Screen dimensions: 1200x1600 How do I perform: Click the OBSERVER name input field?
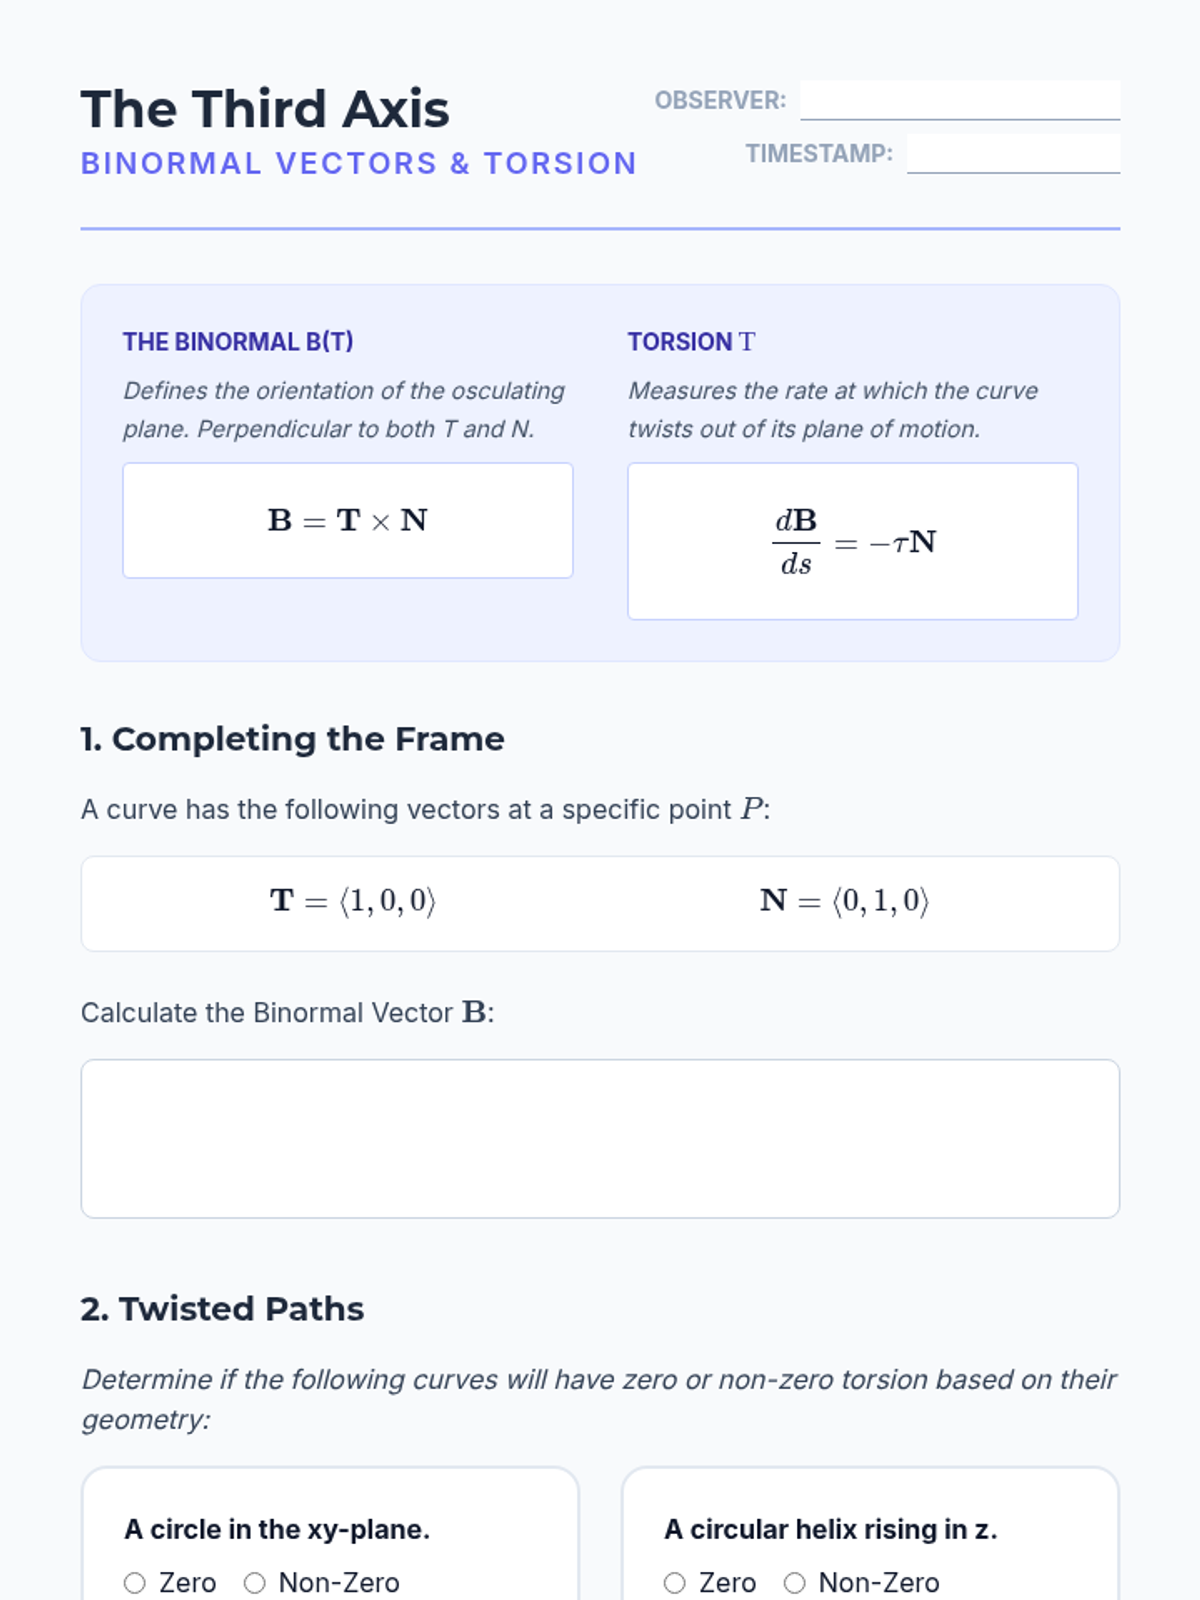(x=959, y=100)
